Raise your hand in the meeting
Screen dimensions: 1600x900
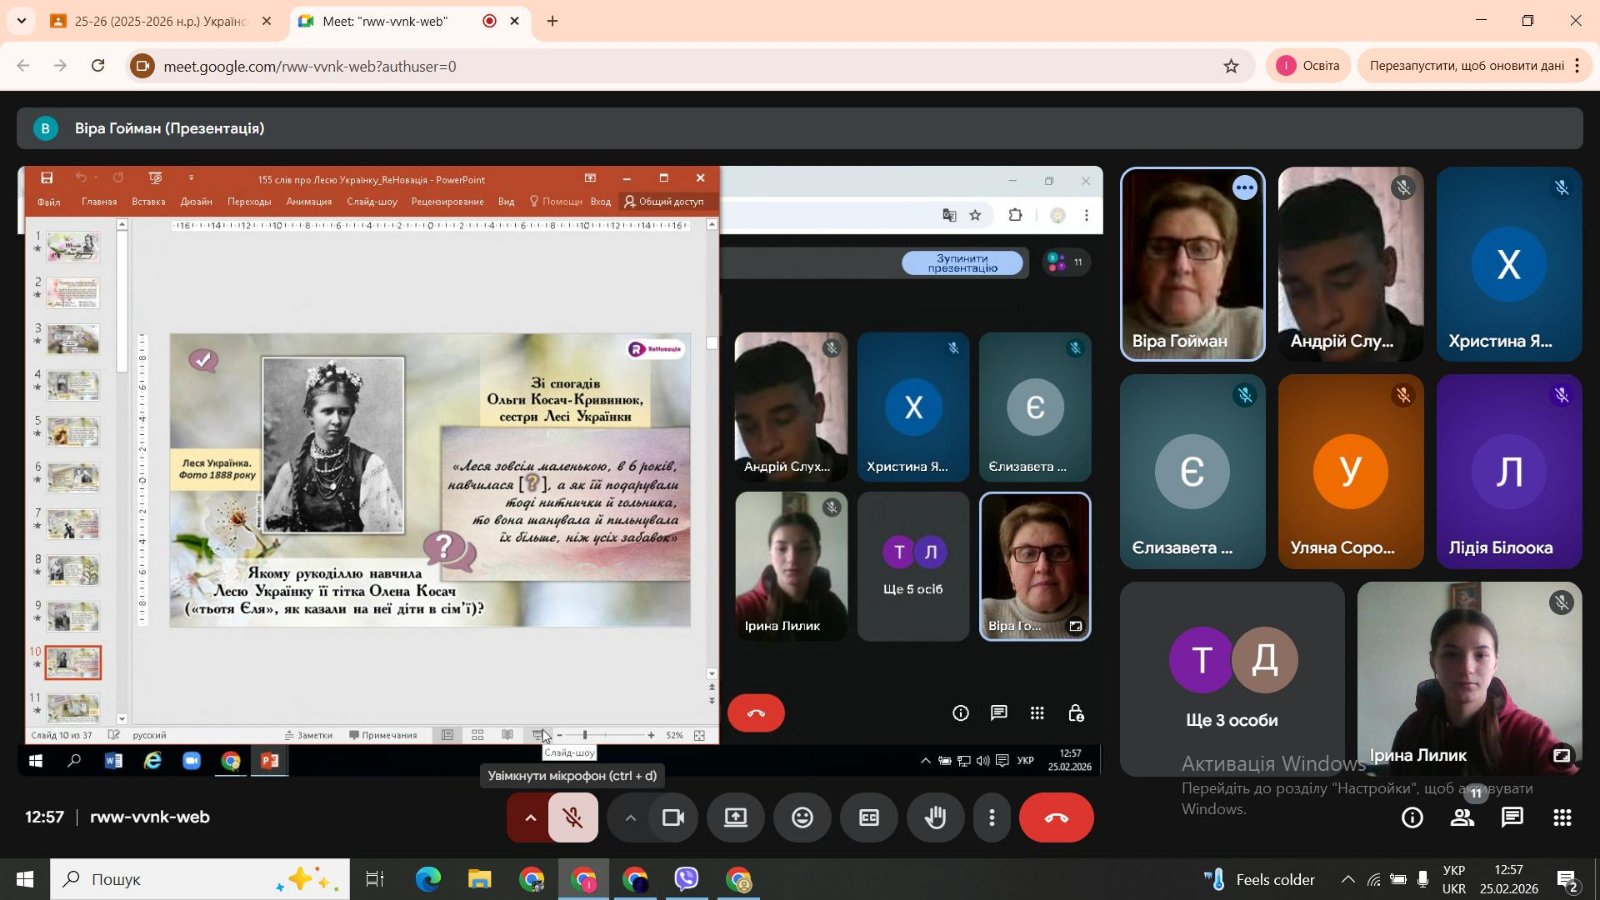click(936, 818)
